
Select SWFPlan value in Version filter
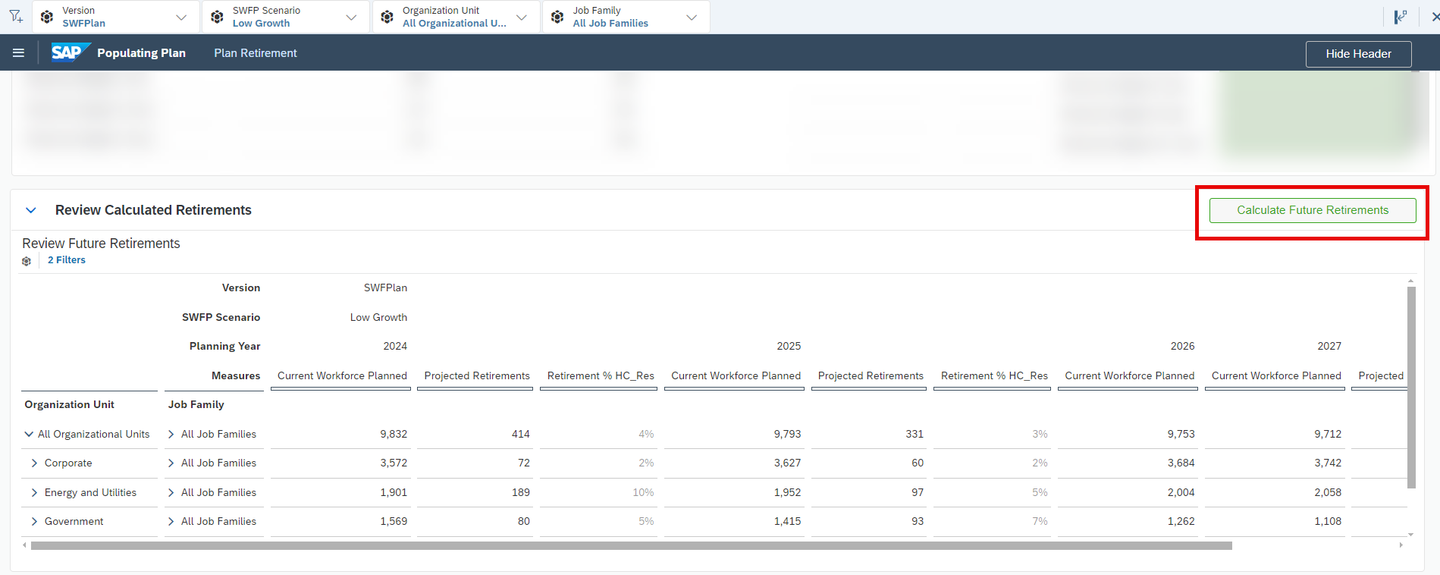[x=83, y=23]
